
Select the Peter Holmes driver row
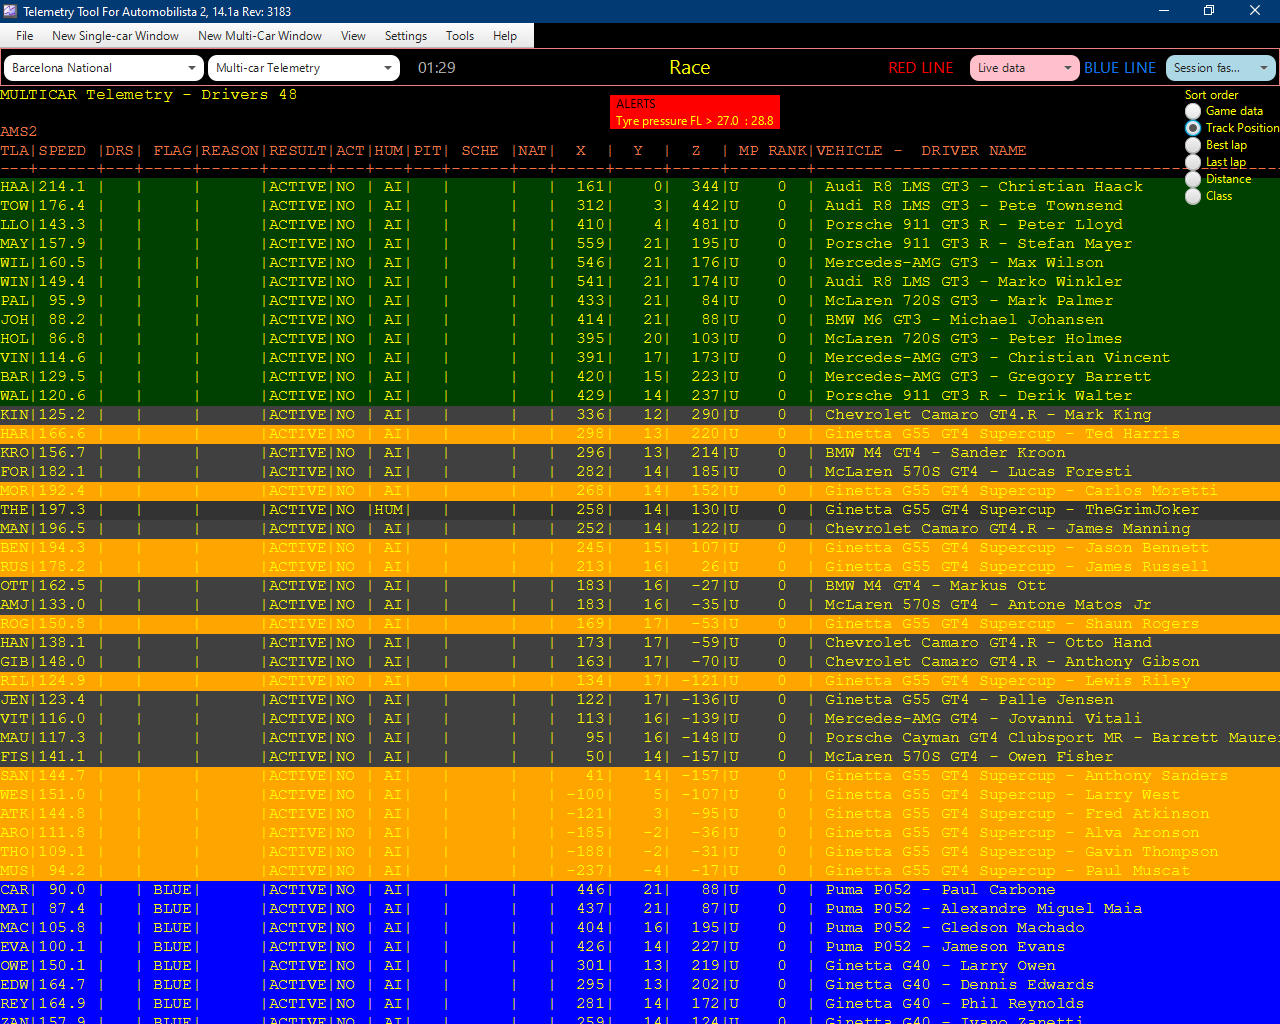(640, 339)
